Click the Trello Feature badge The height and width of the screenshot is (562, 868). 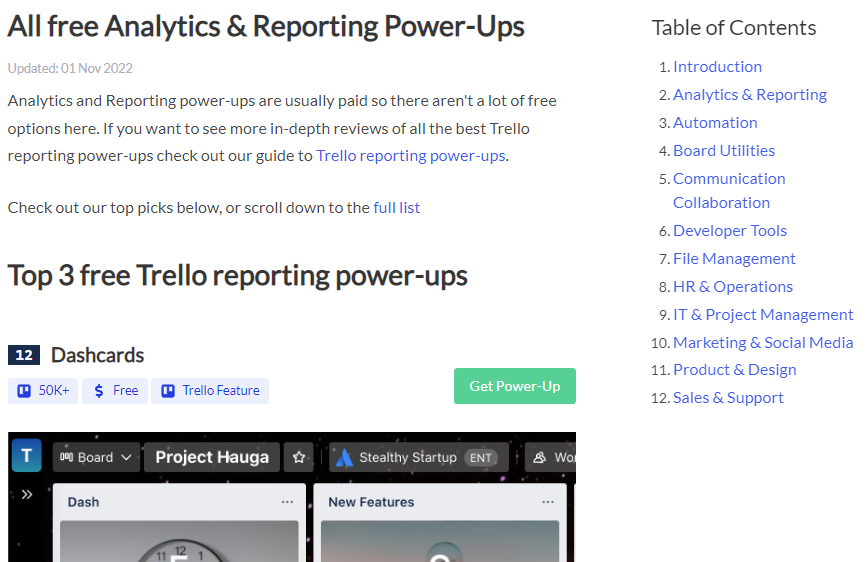(210, 391)
